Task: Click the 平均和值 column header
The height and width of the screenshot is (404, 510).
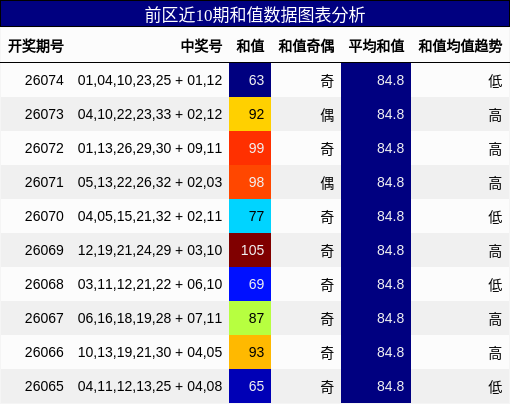Action: (x=376, y=46)
